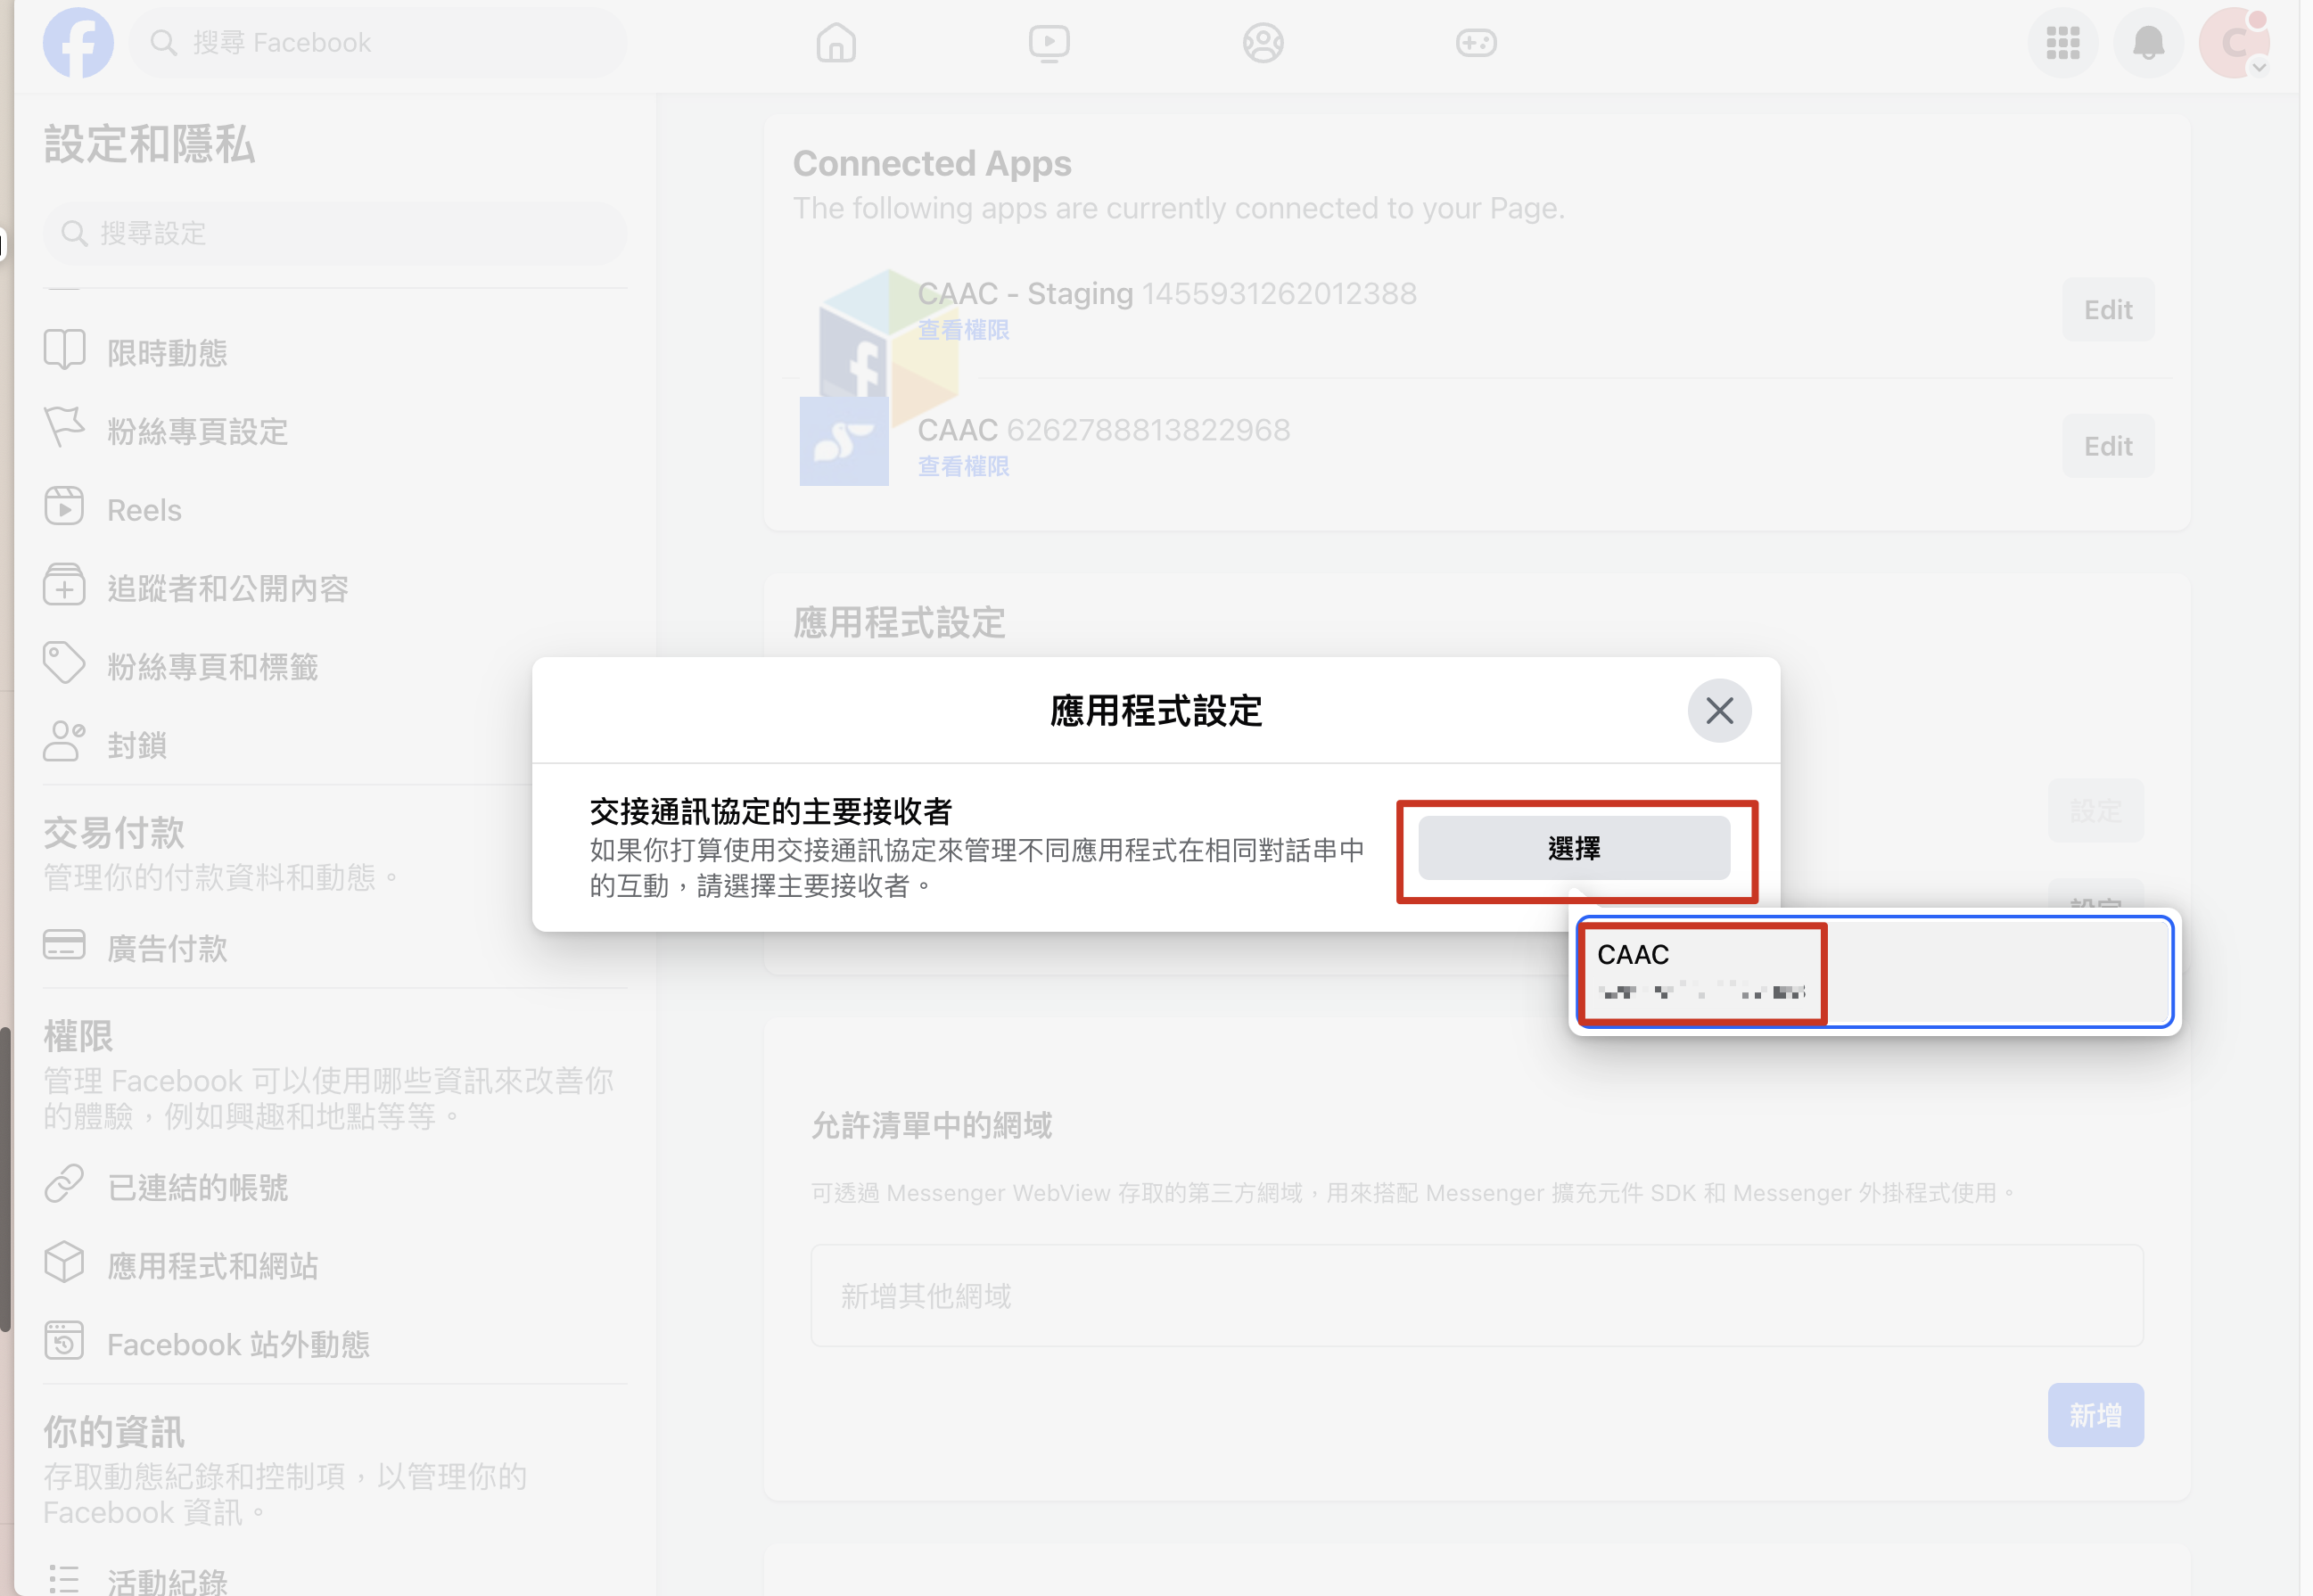Open the Groups tab icon
This screenshot has height=1596, width=2313.
coord(1263,43)
